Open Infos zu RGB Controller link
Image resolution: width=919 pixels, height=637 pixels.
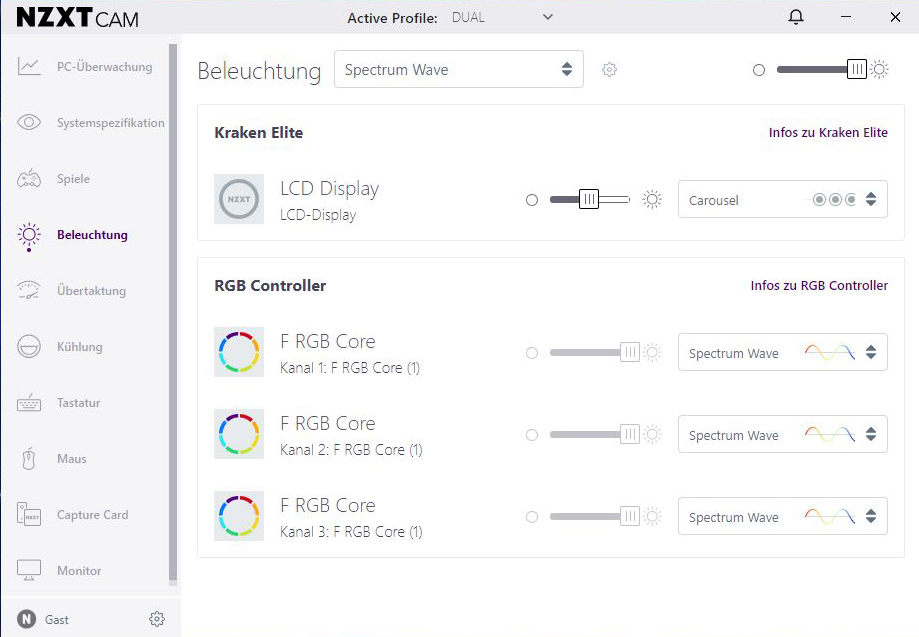tap(818, 286)
